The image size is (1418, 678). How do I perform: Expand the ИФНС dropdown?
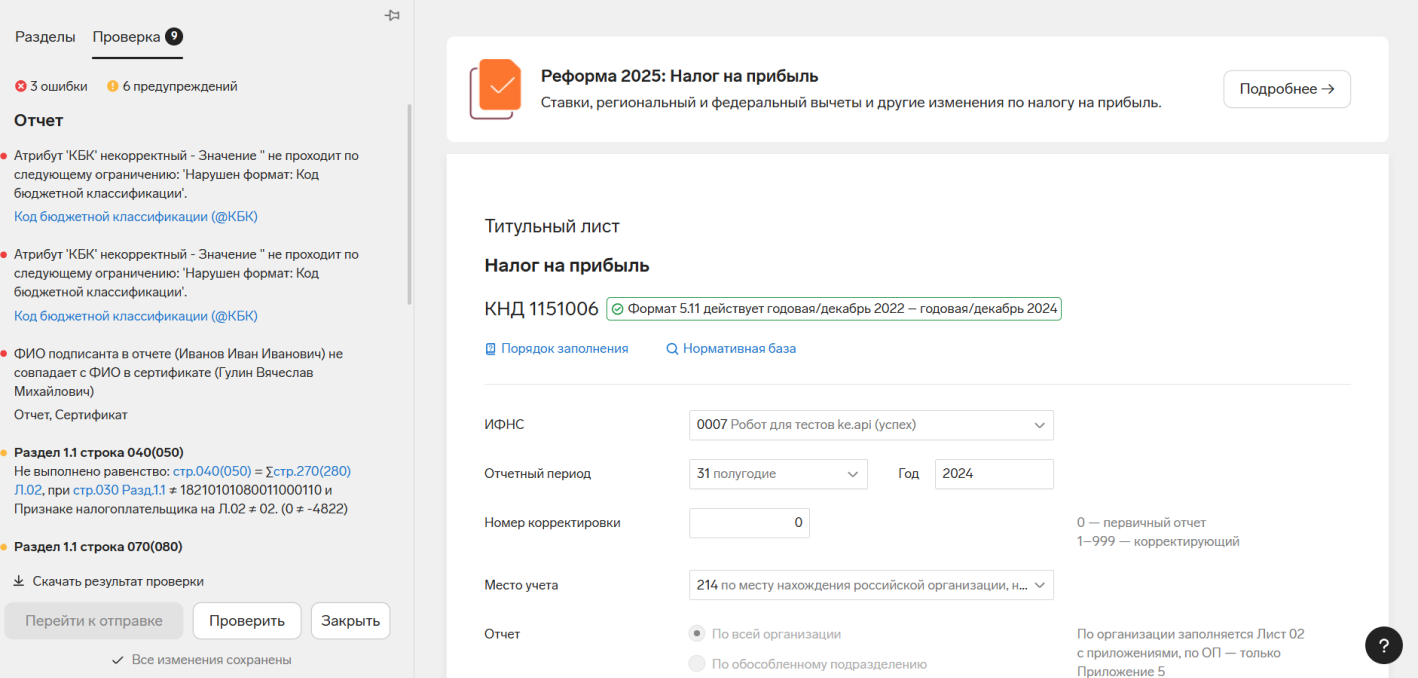[x=1038, y=425]
